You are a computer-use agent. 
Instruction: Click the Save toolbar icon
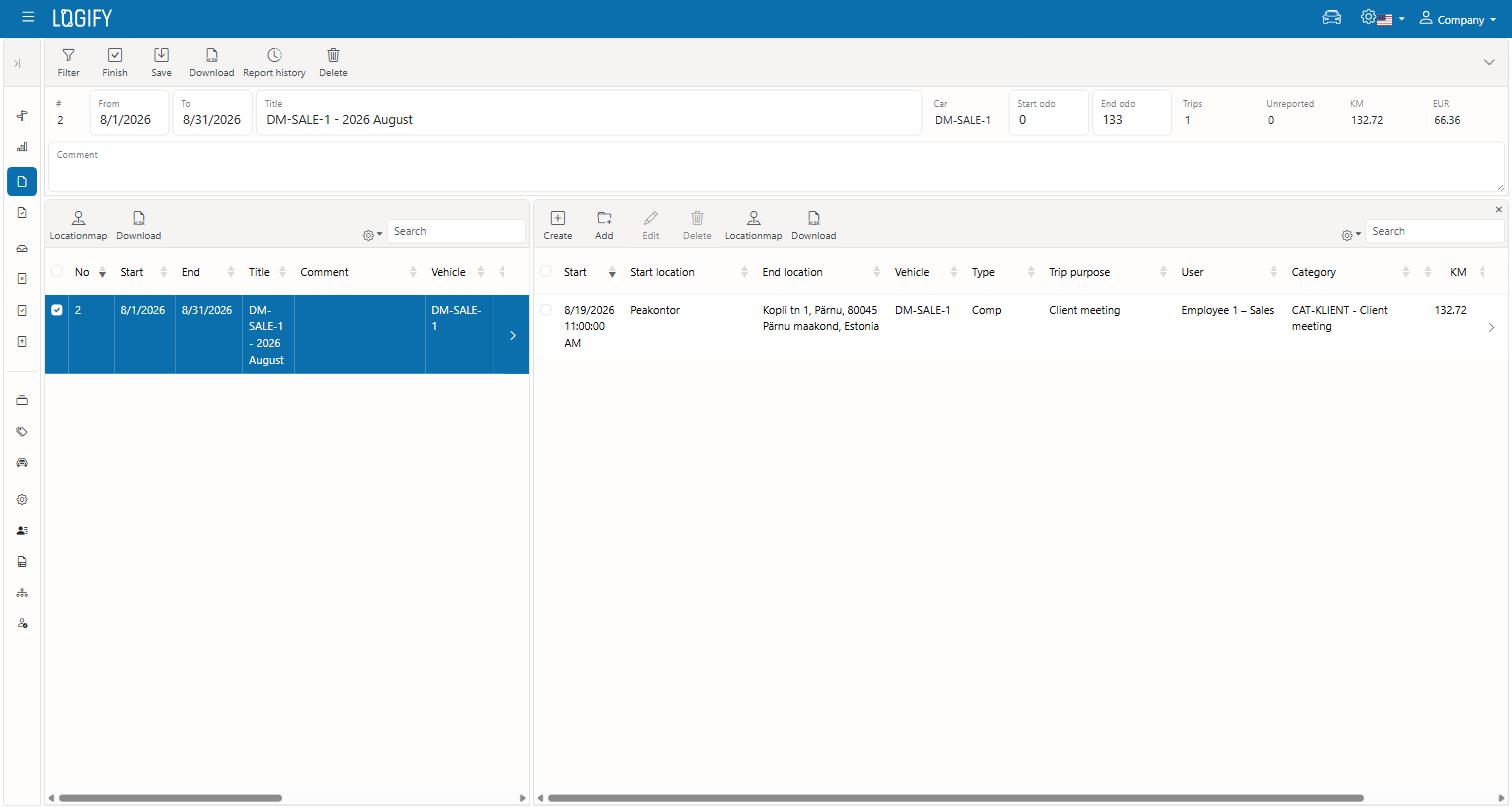(x=161, y=62)
